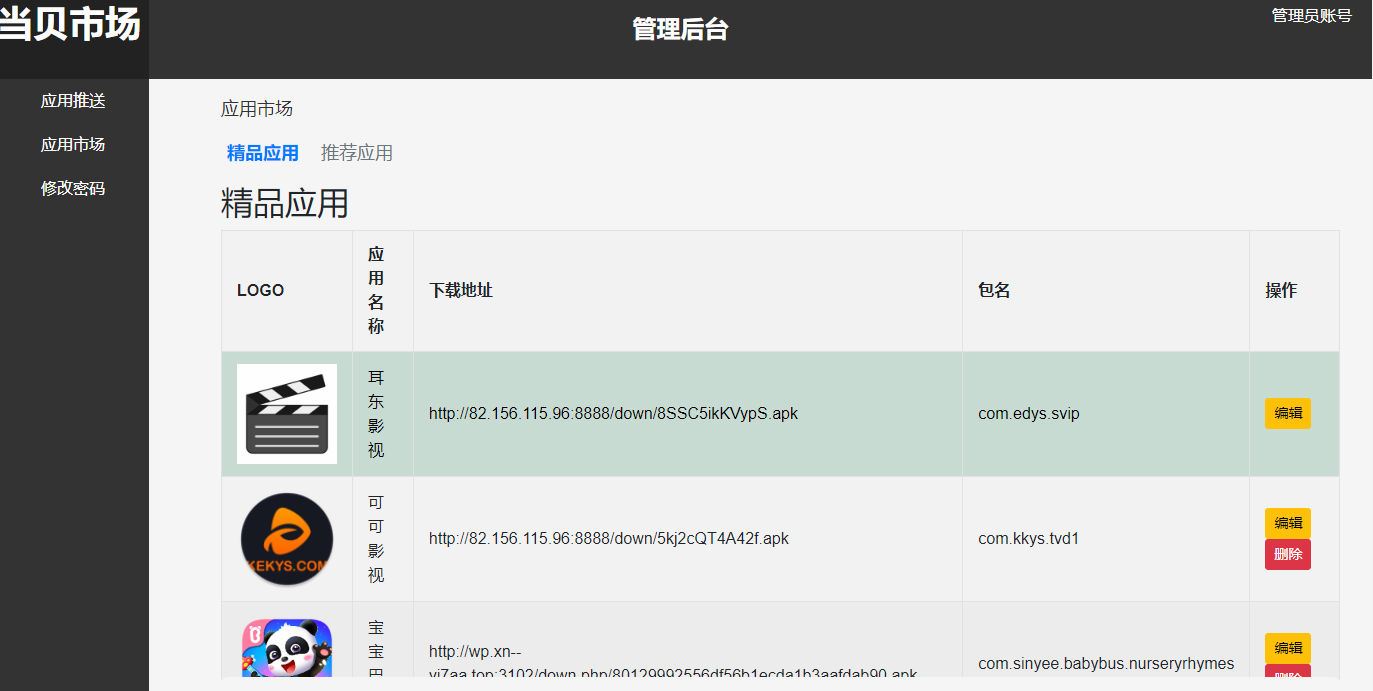This screenshot has height=691, width=1373.
Task: Click the 管理后台 header title
Action: [679, 29]
